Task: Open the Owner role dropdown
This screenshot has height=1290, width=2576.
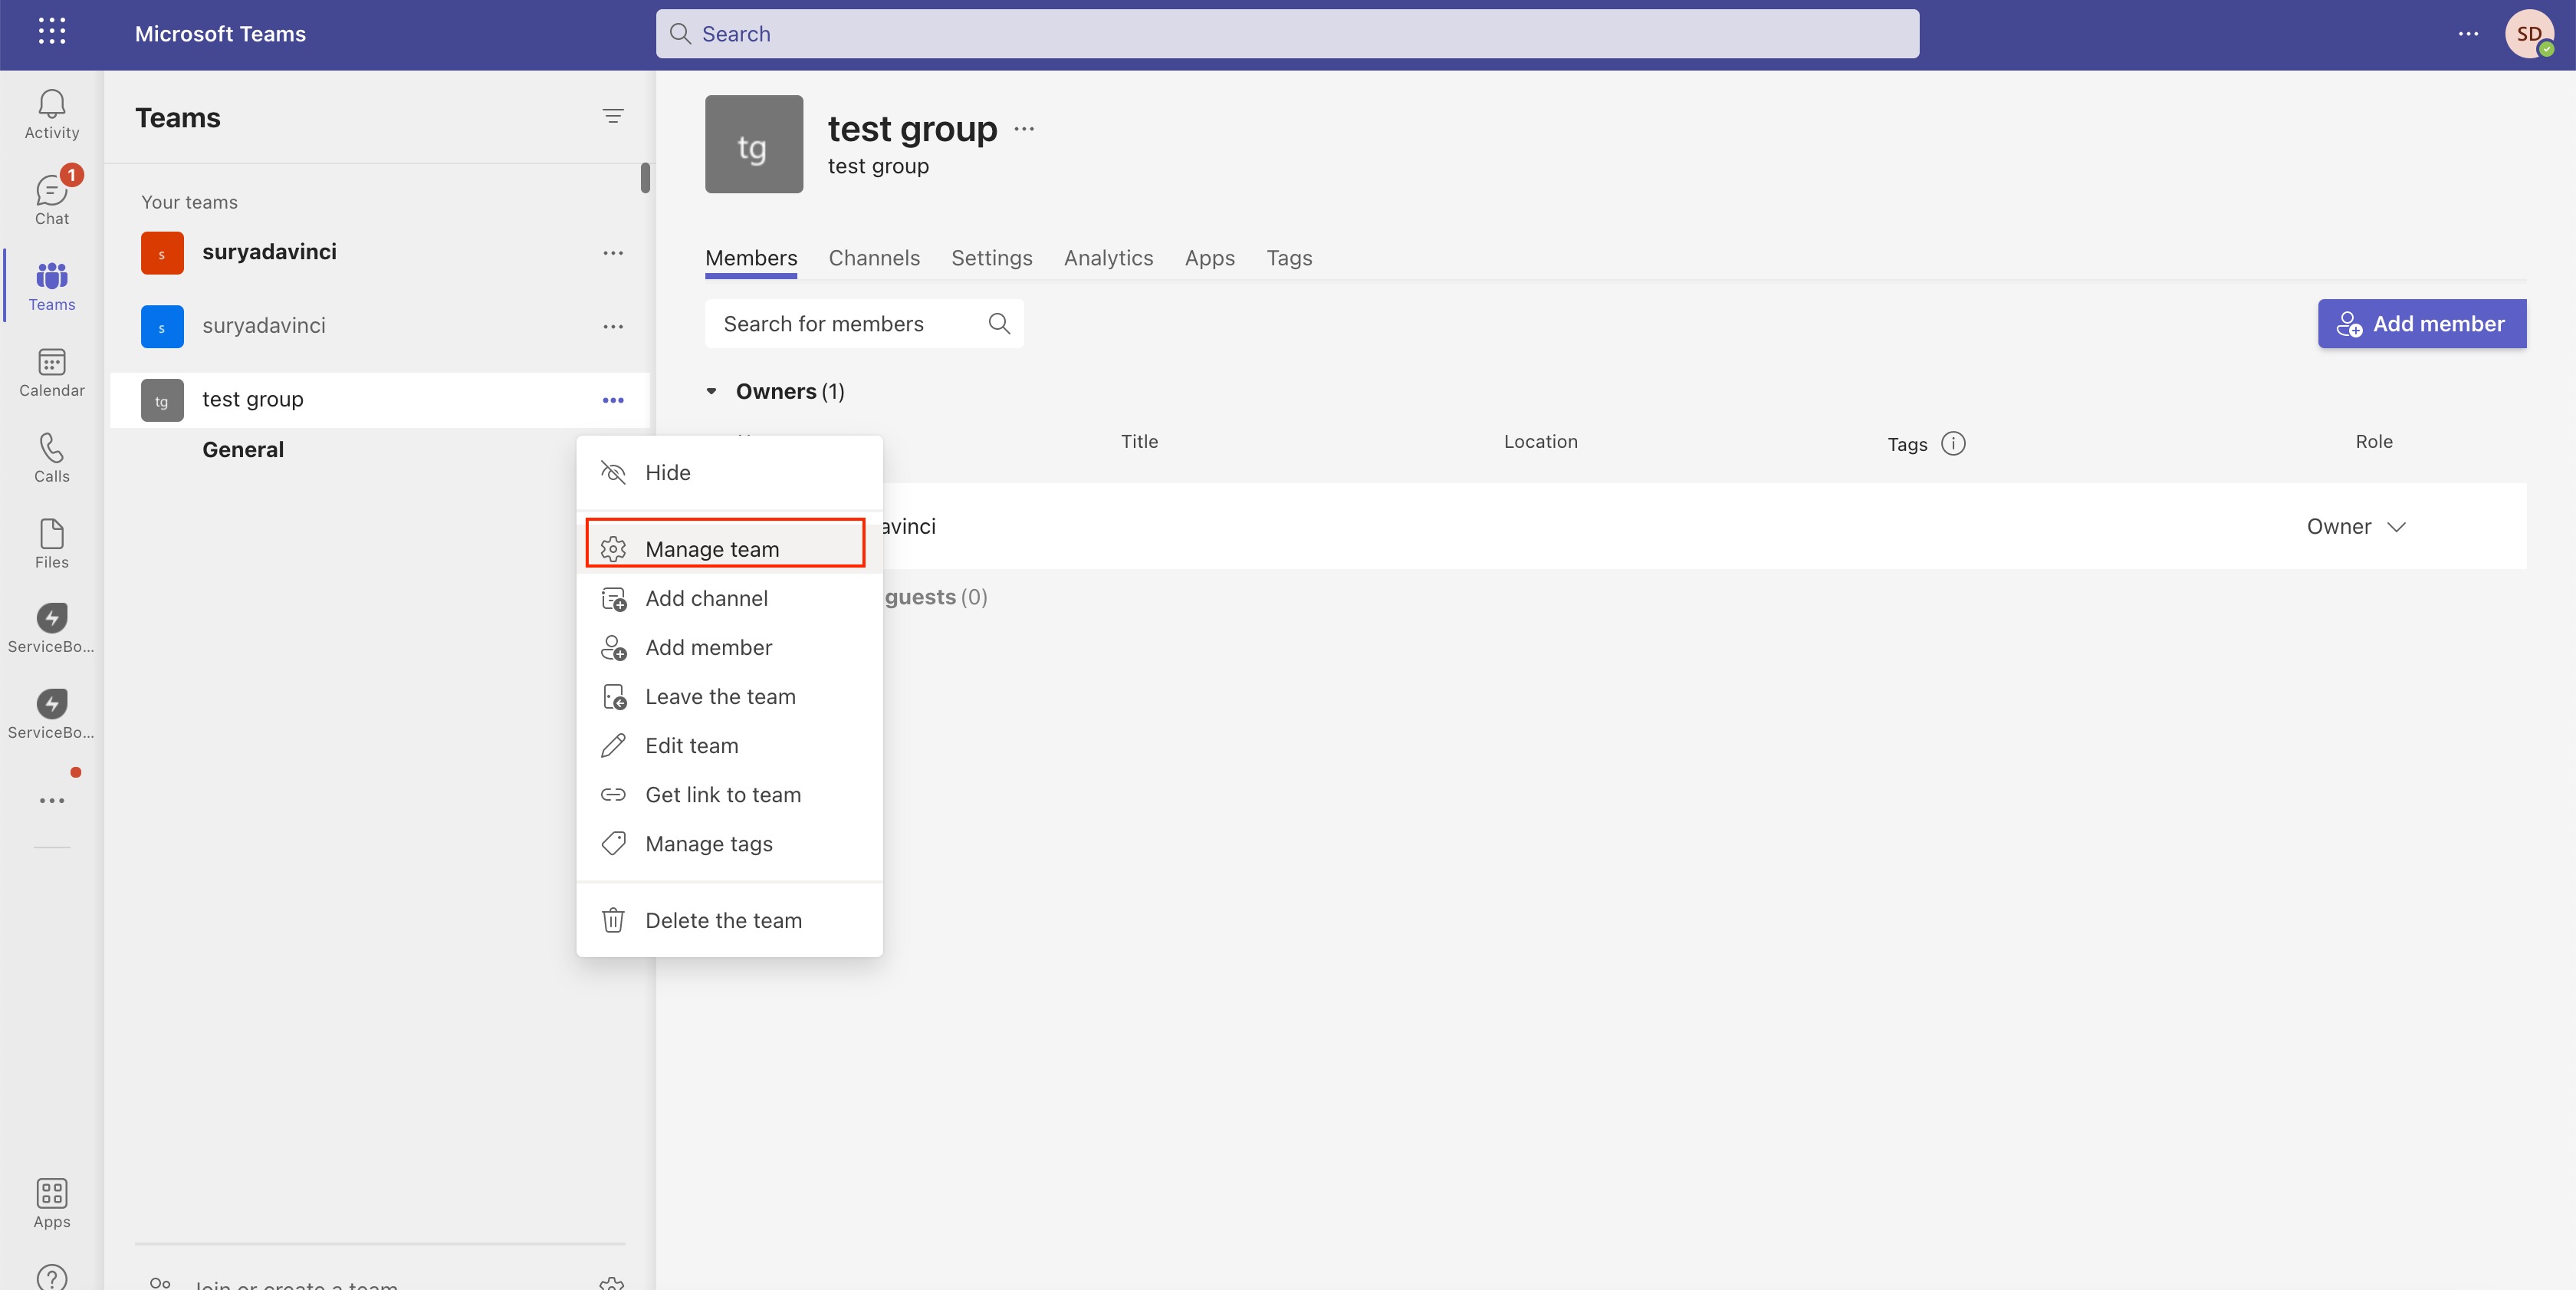Action: (x=2355, y=527)
